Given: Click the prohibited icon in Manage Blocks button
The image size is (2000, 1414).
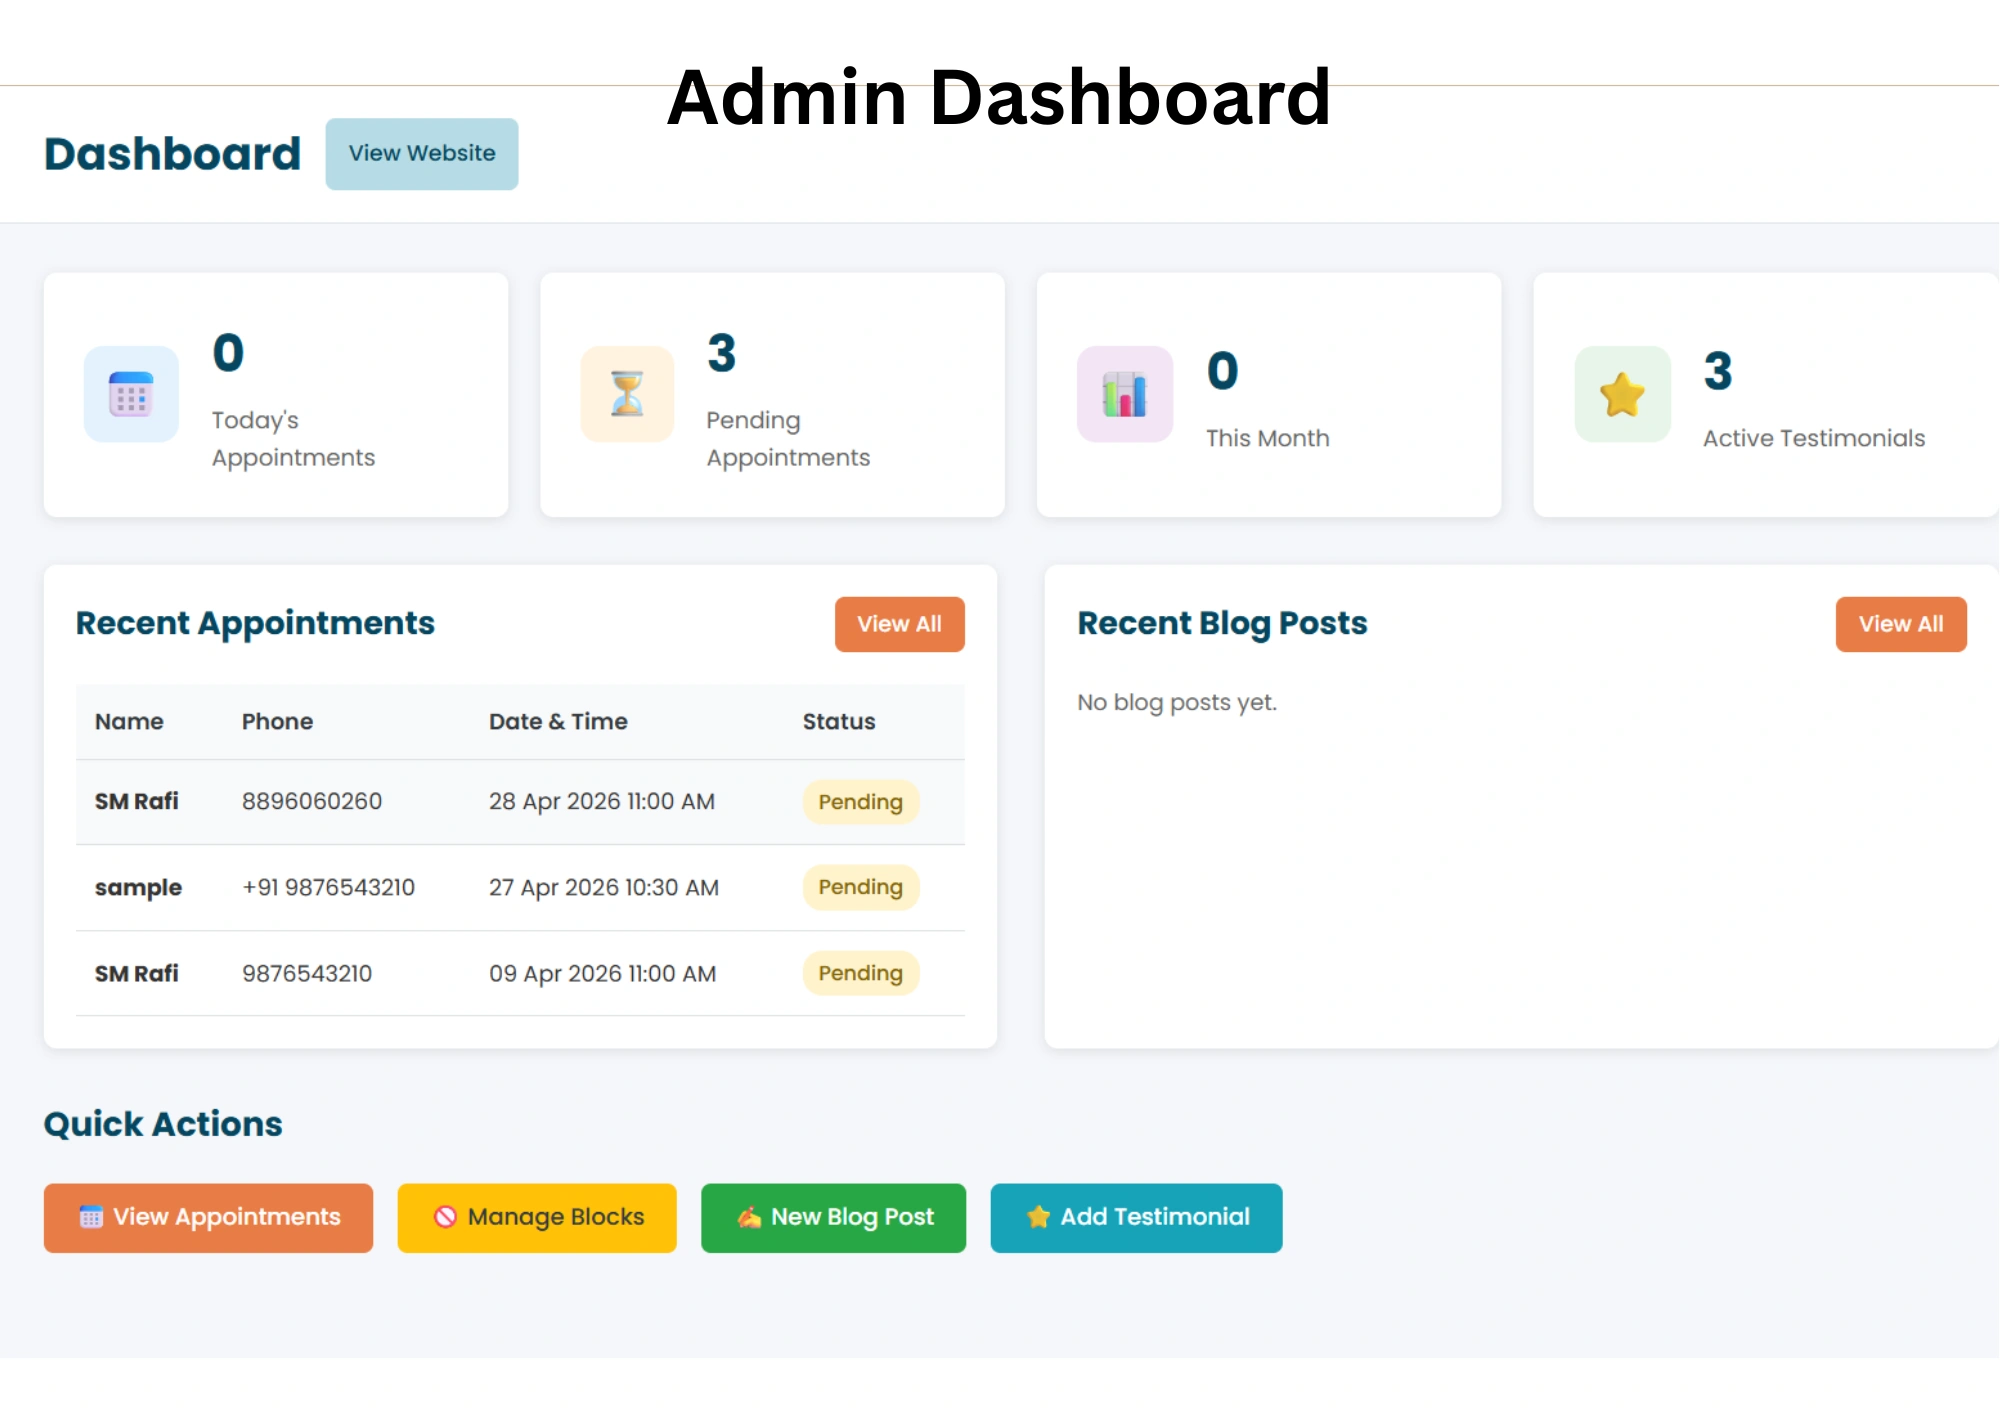Looking at the screenshot, I should (445, 1217).
